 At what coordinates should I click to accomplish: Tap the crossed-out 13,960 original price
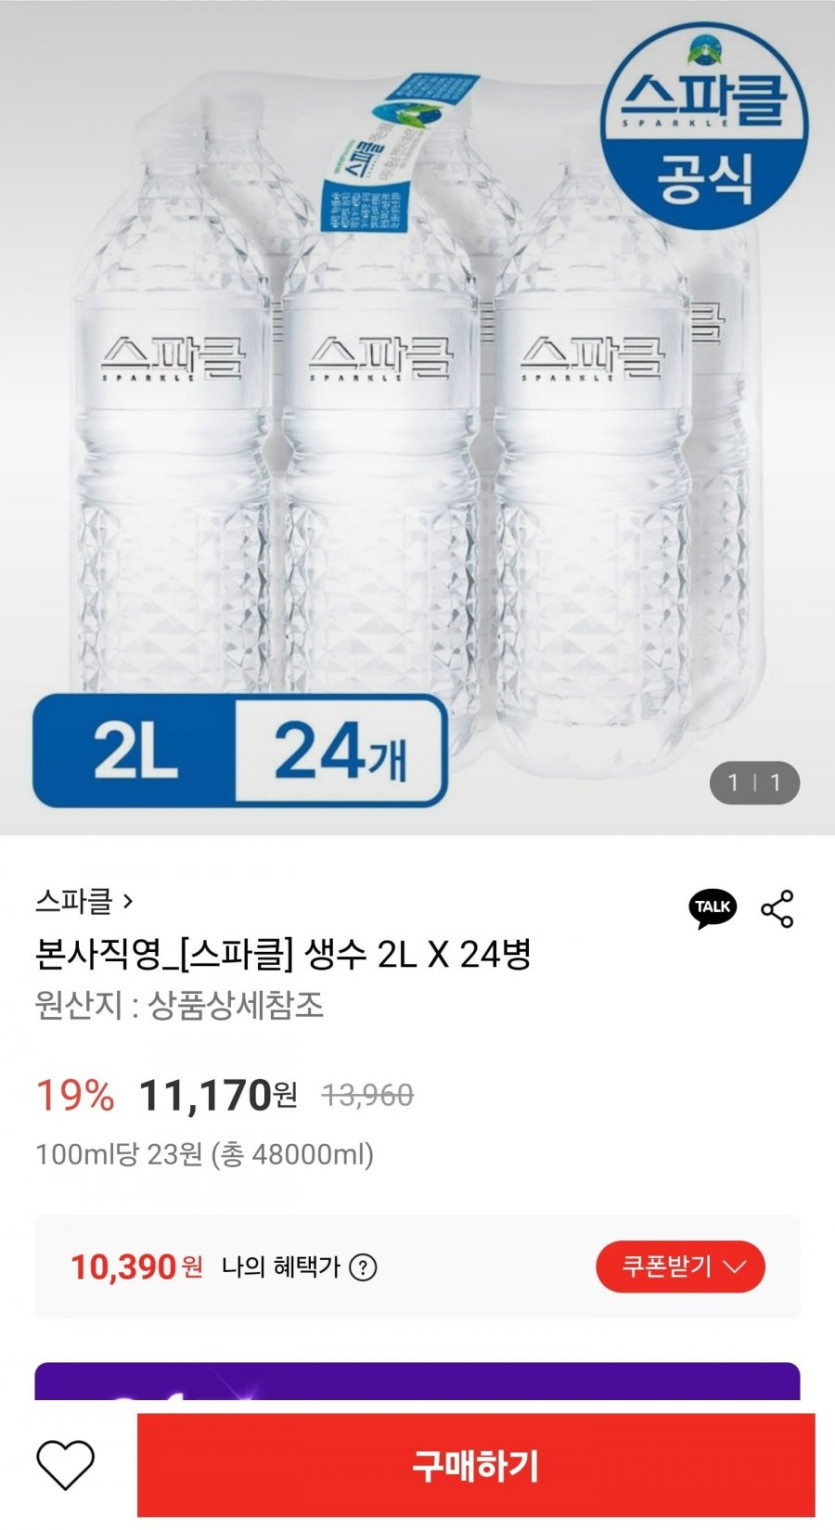click(367, 1096)
